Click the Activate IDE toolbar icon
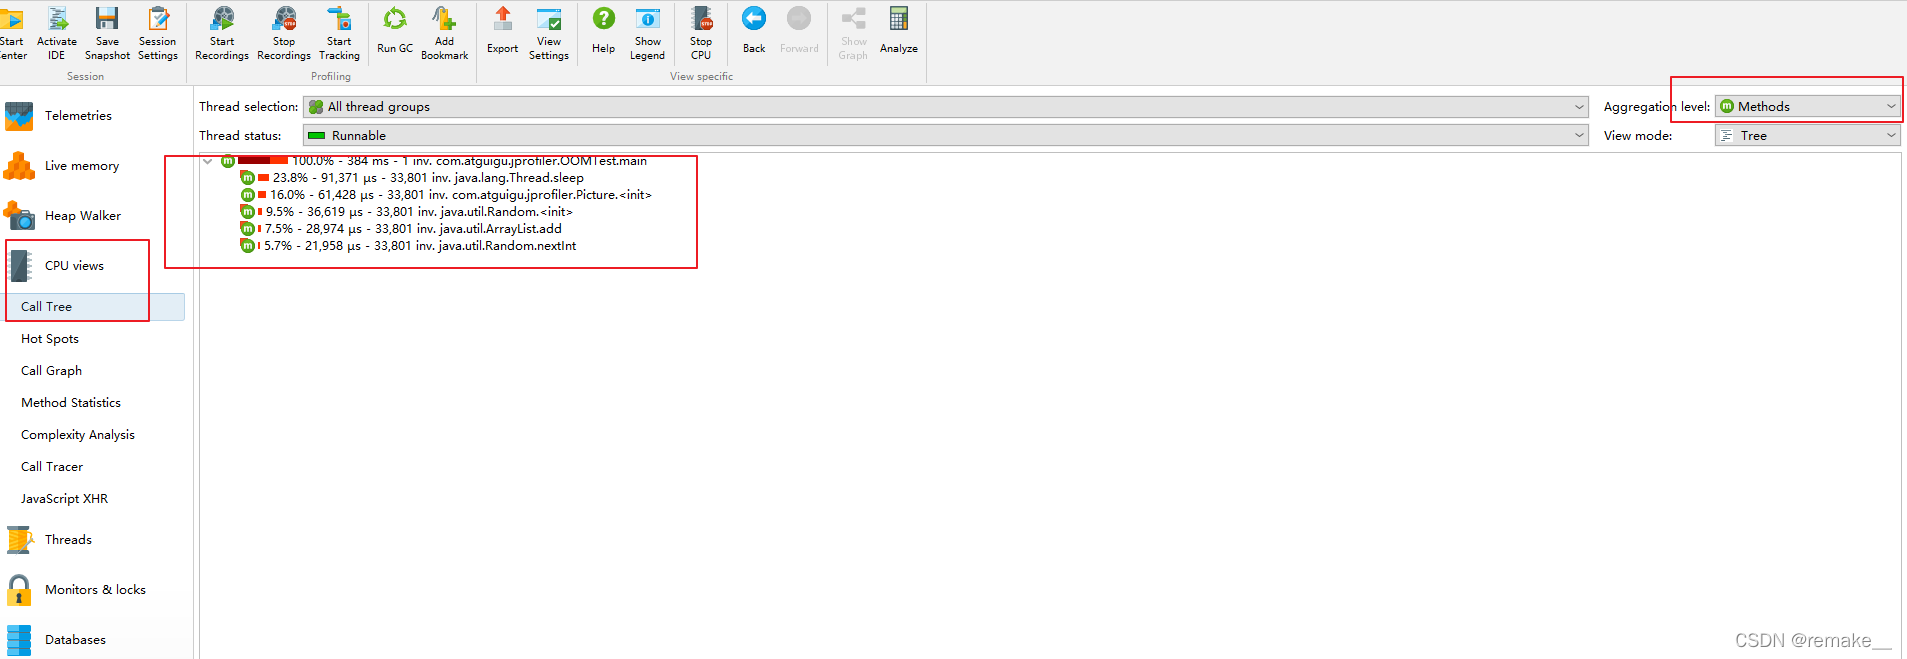This screenshot has height=659, width=1907. tap(57, 33)
